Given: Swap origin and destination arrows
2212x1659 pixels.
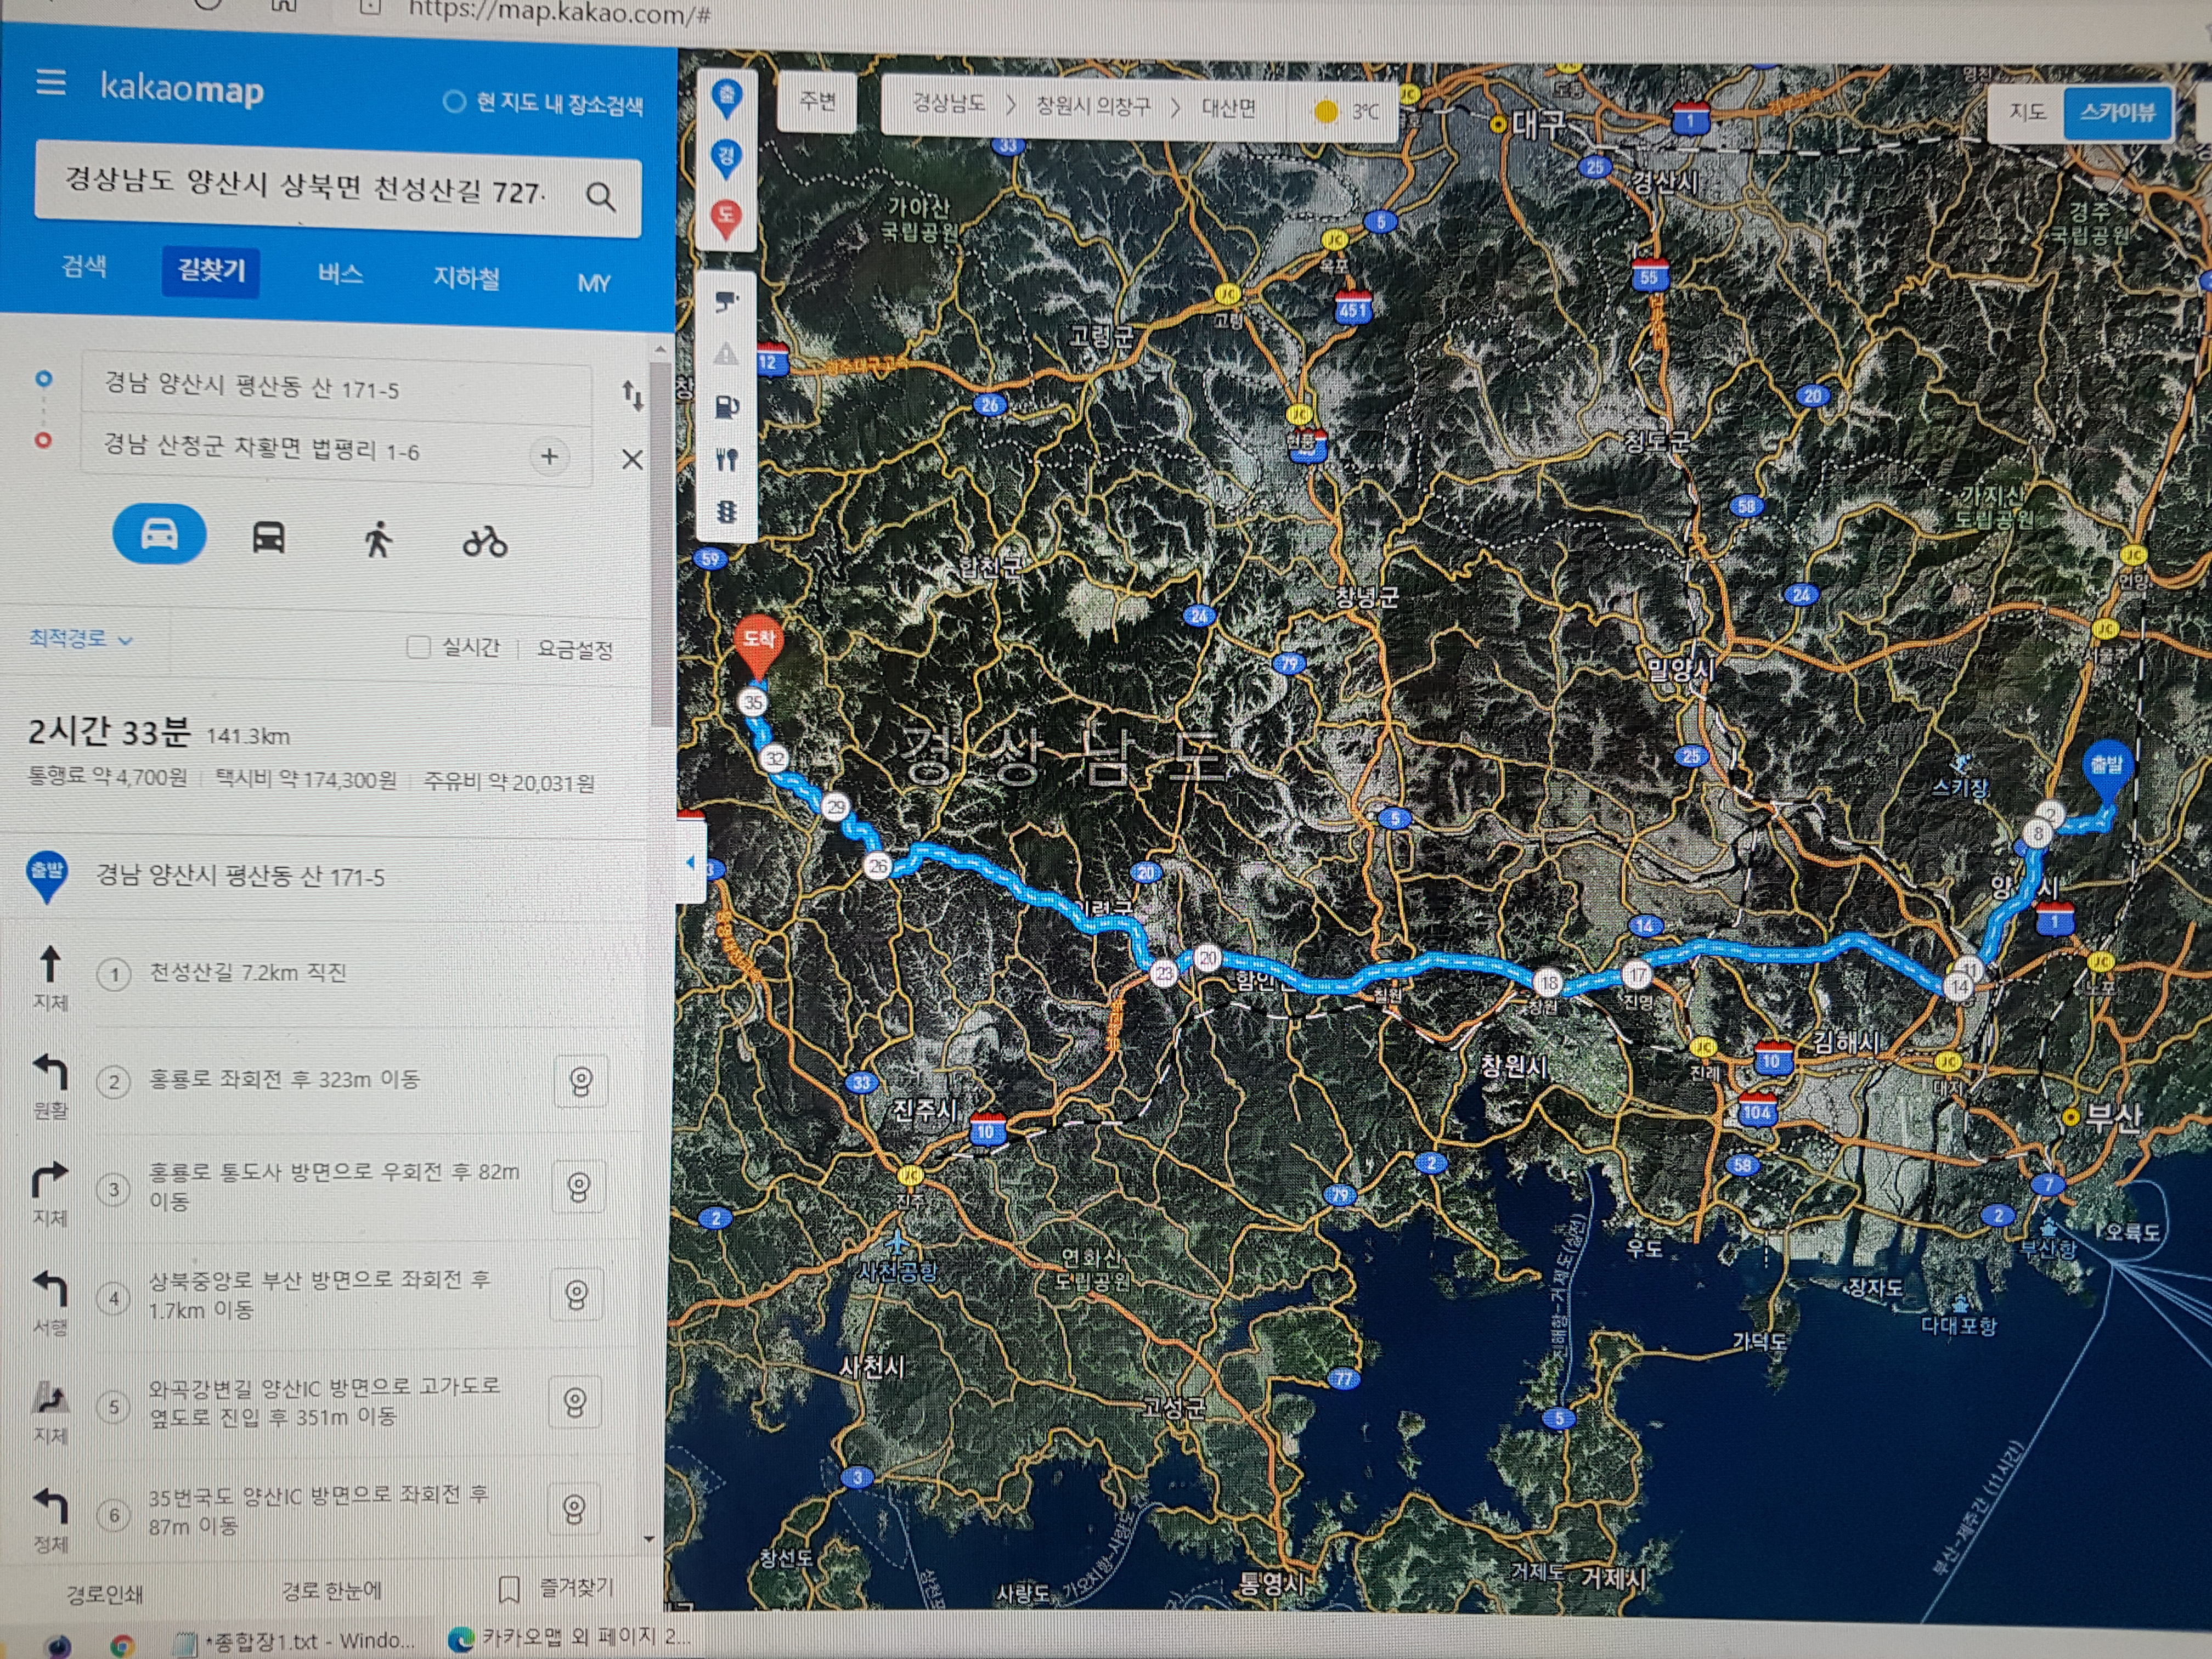Looking at the screenshot, I should click(632, 395).
